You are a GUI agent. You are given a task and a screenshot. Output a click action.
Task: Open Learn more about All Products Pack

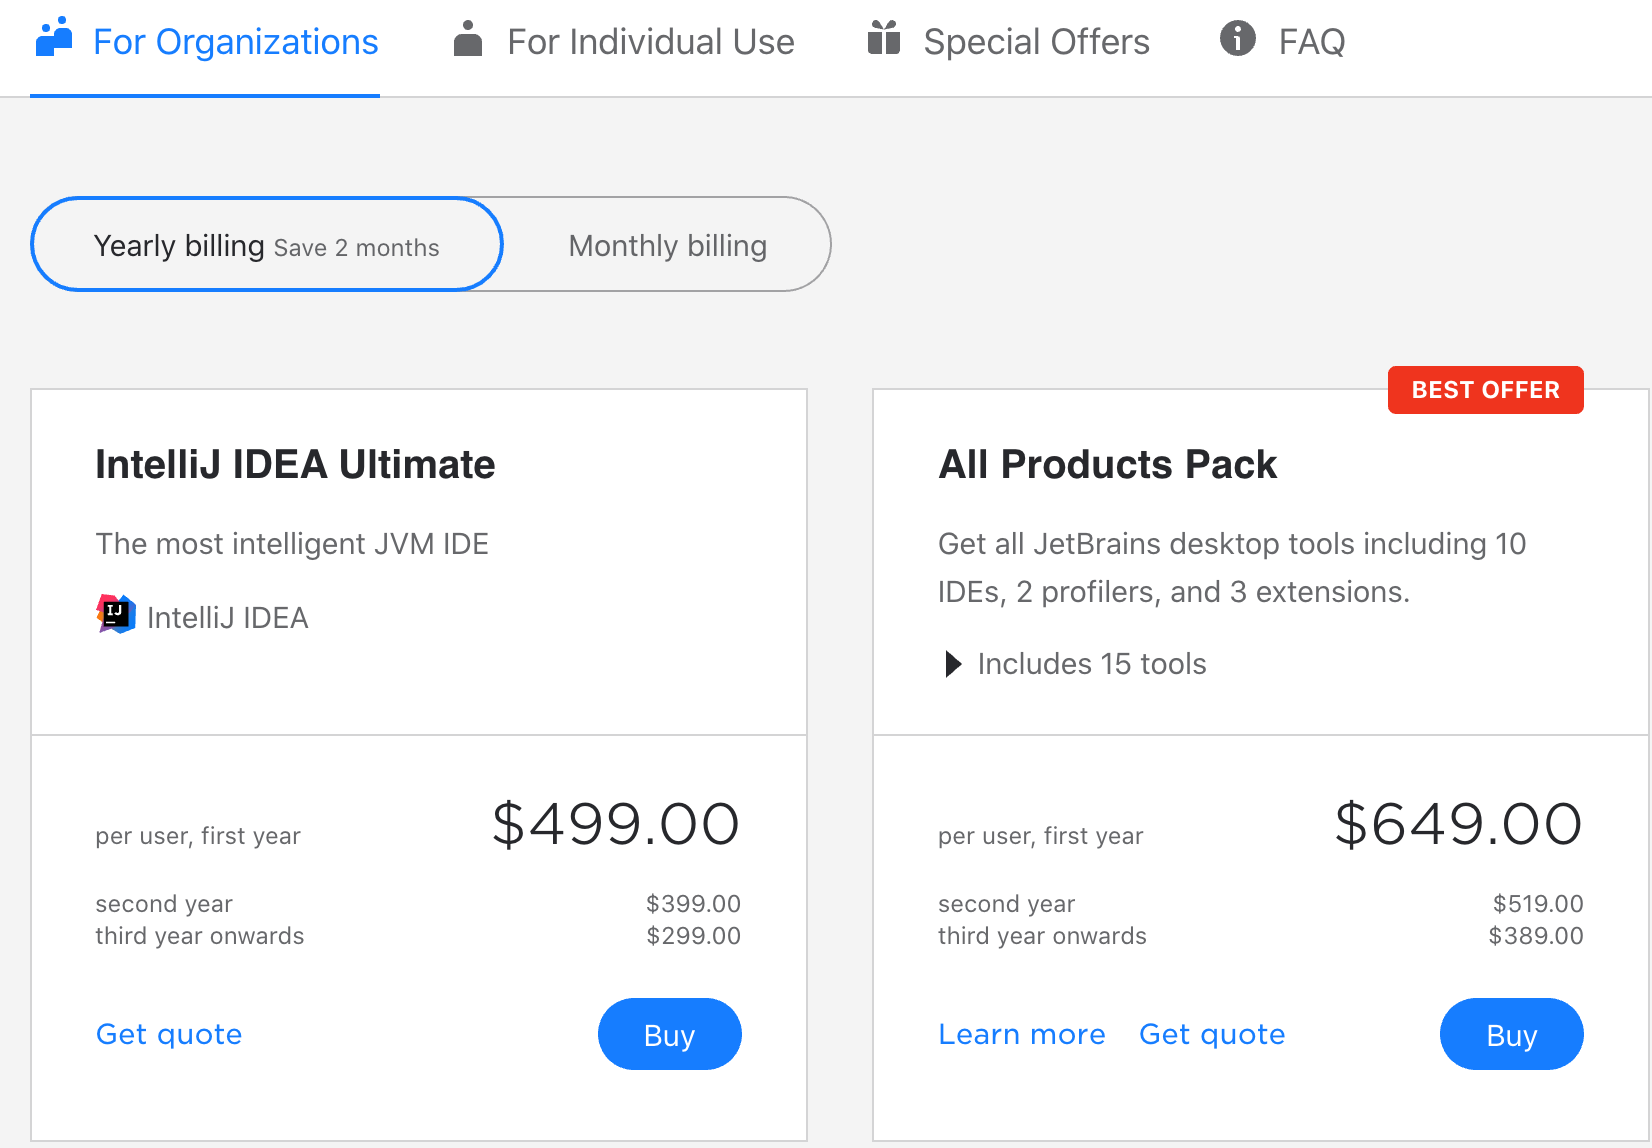(1022, 1034)
